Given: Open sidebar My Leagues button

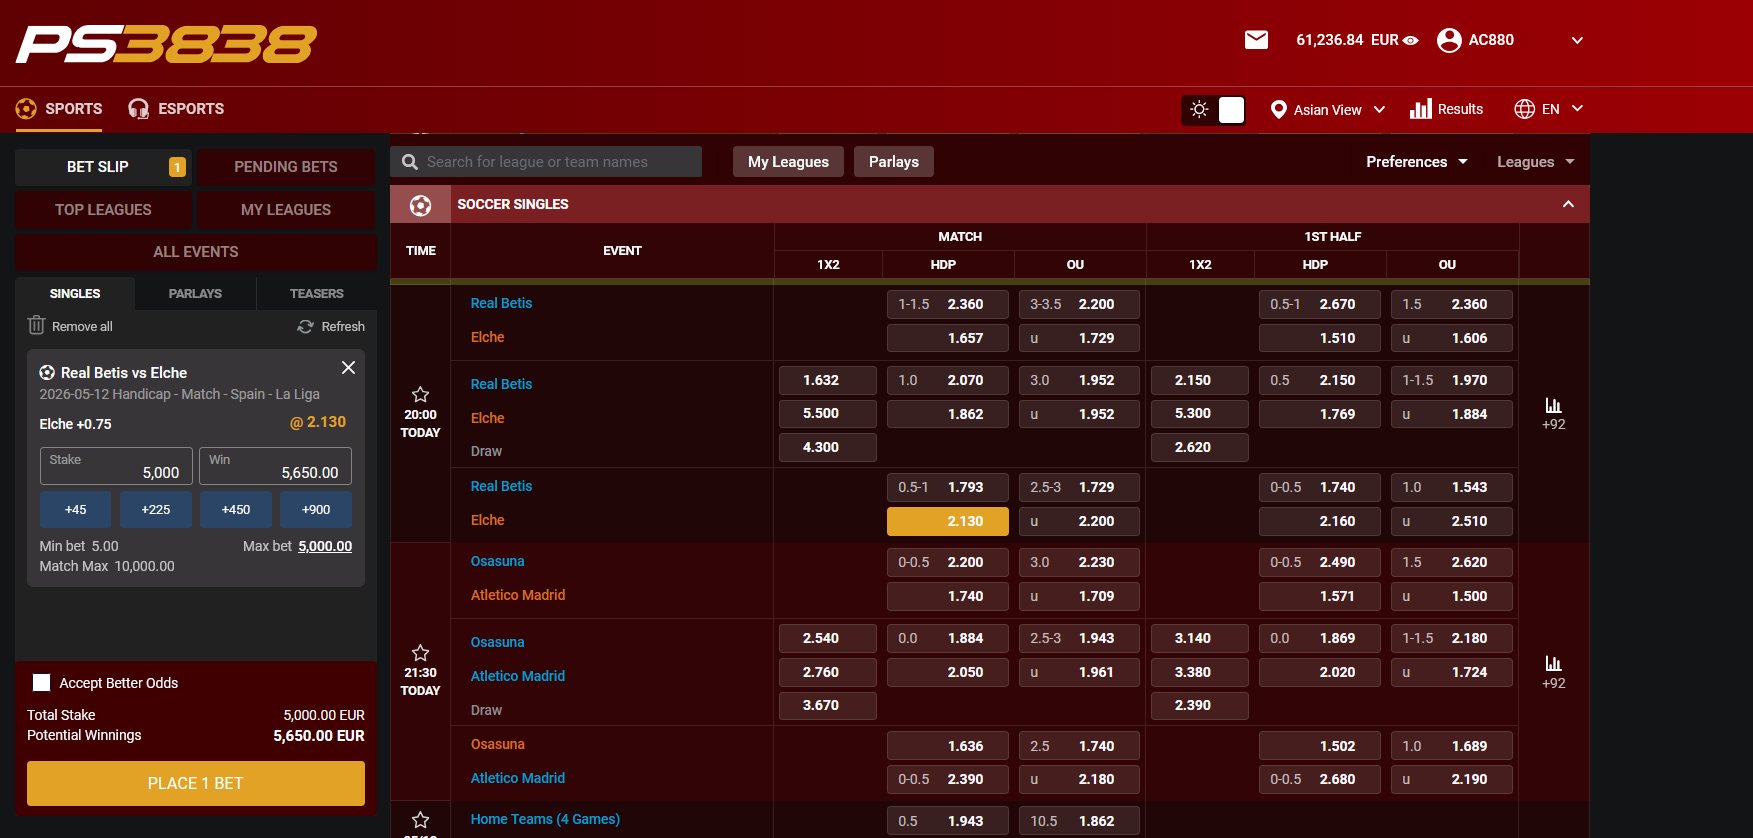Looking at the screenshot, I should (286, 210).
